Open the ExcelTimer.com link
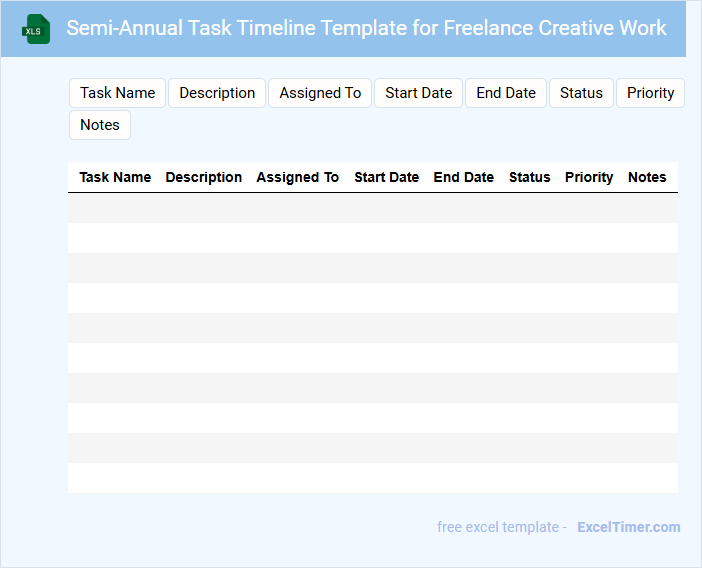 click(x=628, y=527)
